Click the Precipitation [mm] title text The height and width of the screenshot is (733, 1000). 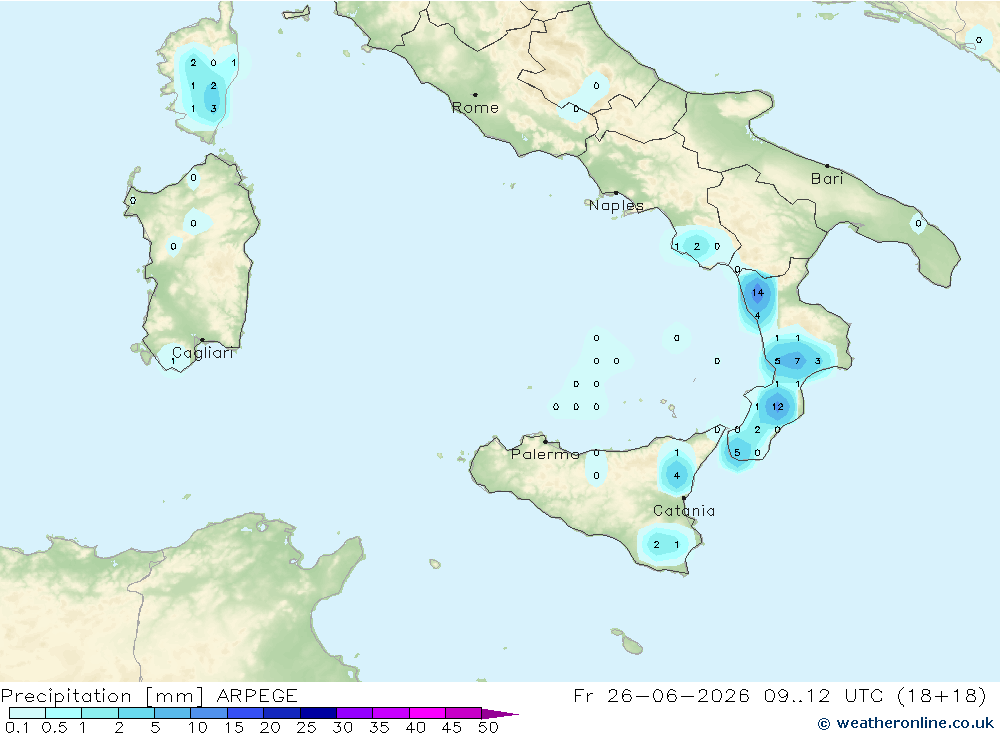[102, 696]
